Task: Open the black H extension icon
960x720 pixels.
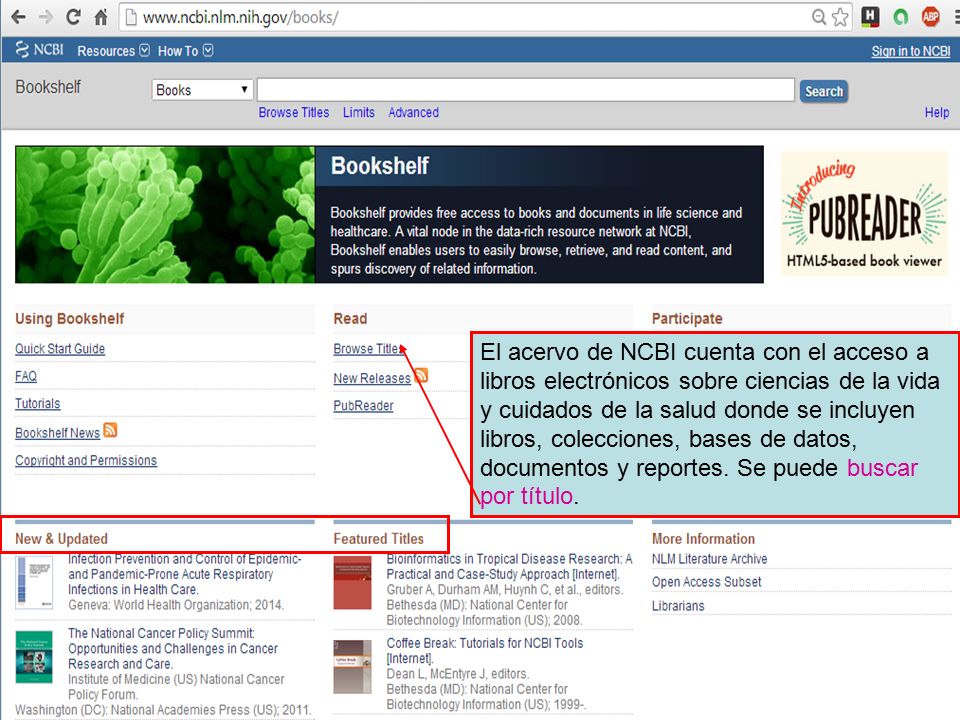Action: tap(870, 17)
